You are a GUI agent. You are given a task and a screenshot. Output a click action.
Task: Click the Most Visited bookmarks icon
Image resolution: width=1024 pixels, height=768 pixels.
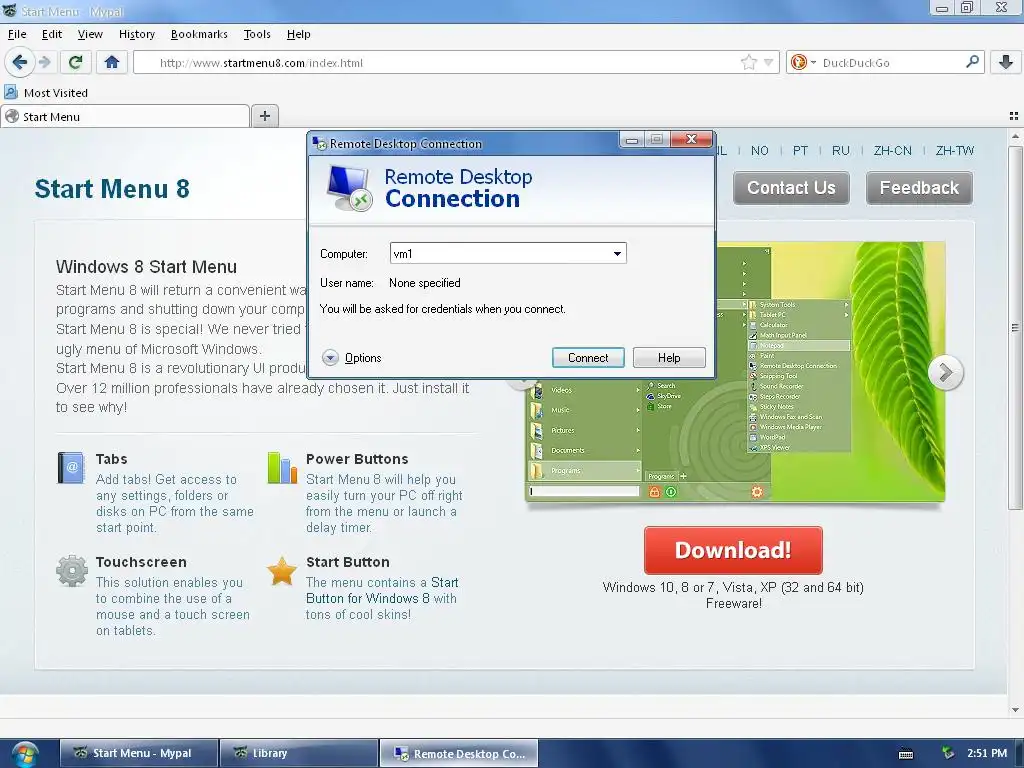click(11, 92)
